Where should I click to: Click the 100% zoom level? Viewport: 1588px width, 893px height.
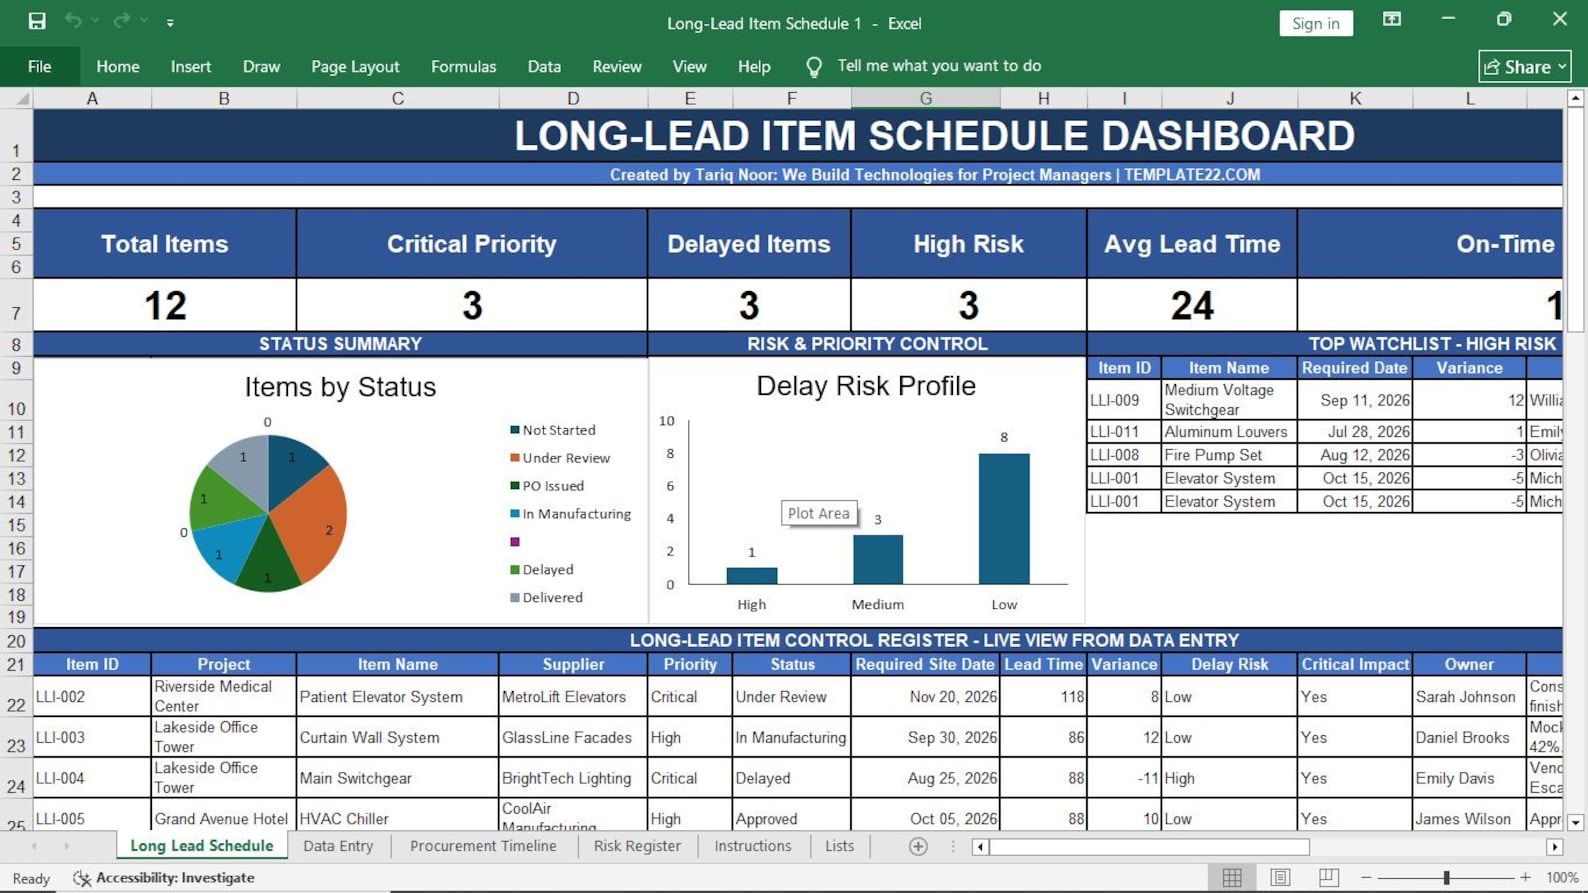click(x=1562, y=877)
